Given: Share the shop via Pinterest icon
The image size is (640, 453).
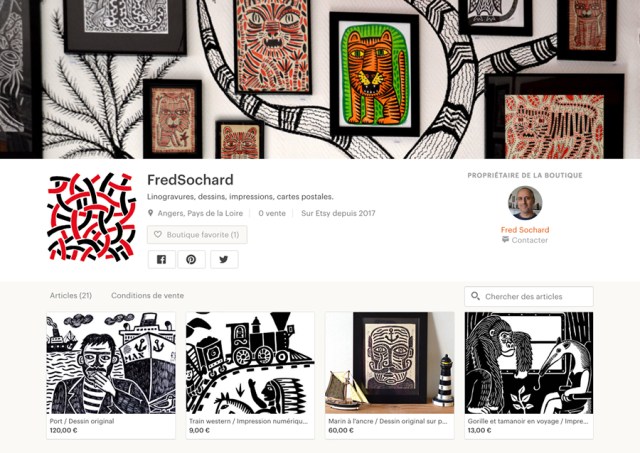Looking at the screenshot, I should click(191, 260).
